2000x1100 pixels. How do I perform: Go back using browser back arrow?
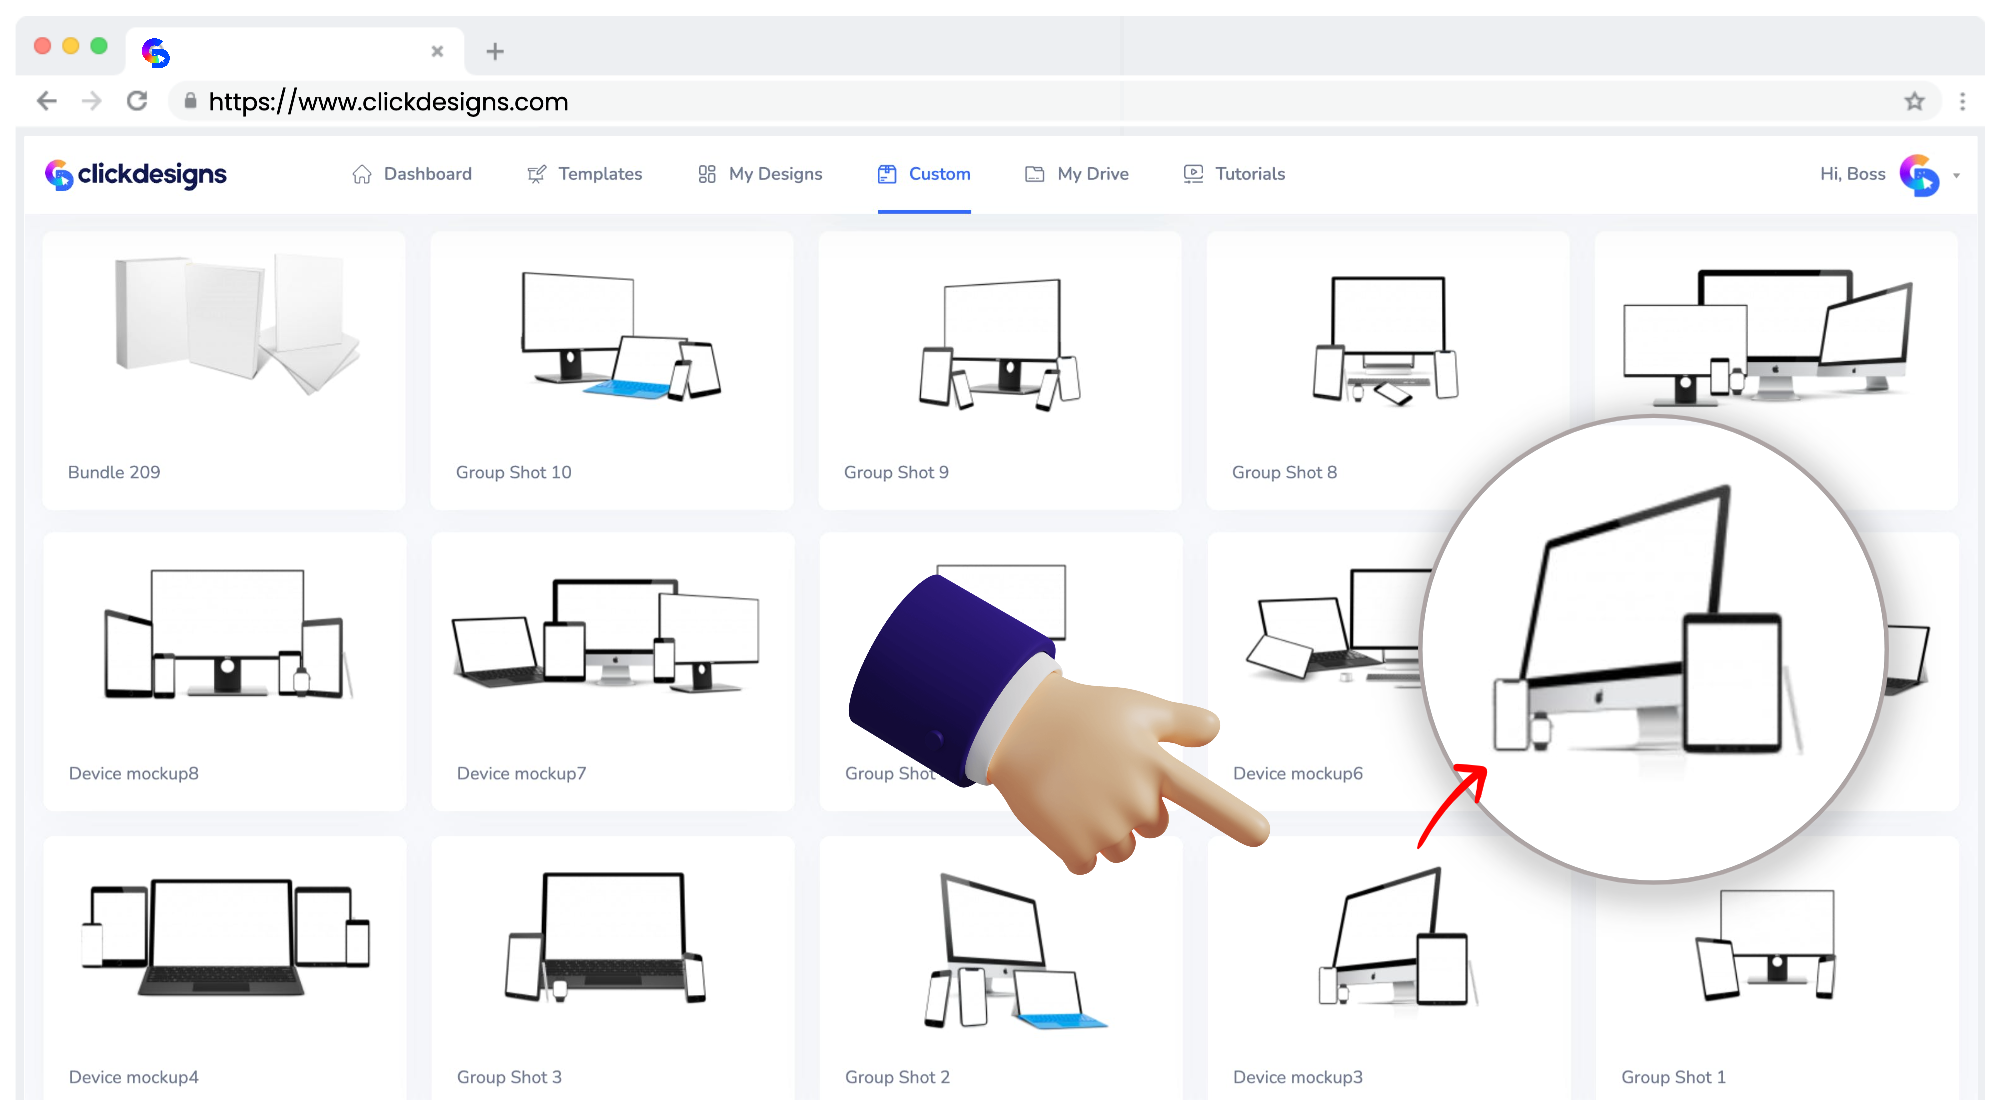pos(47,101)
